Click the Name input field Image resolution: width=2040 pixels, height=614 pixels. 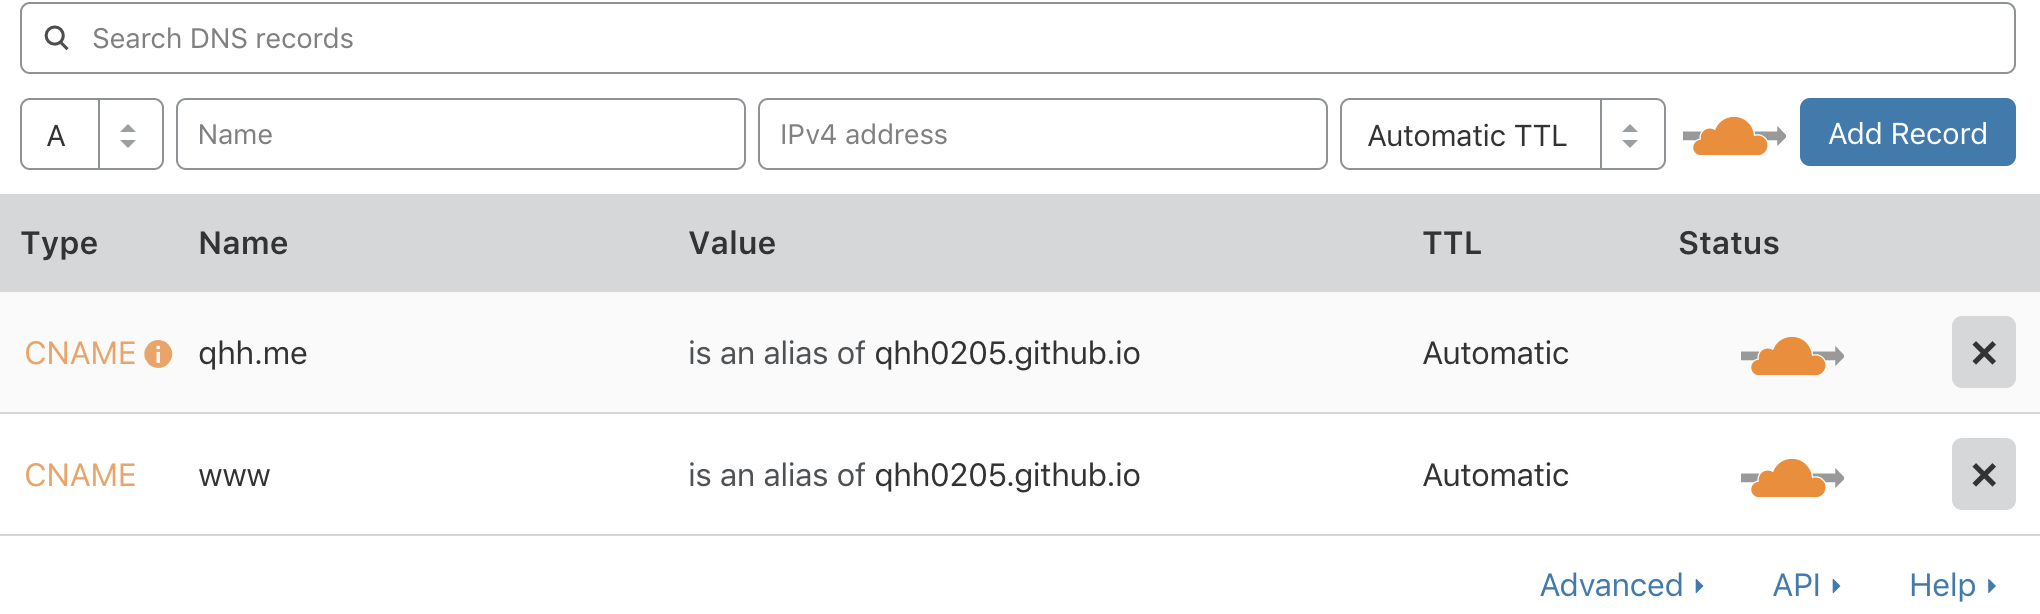[461, 134]
